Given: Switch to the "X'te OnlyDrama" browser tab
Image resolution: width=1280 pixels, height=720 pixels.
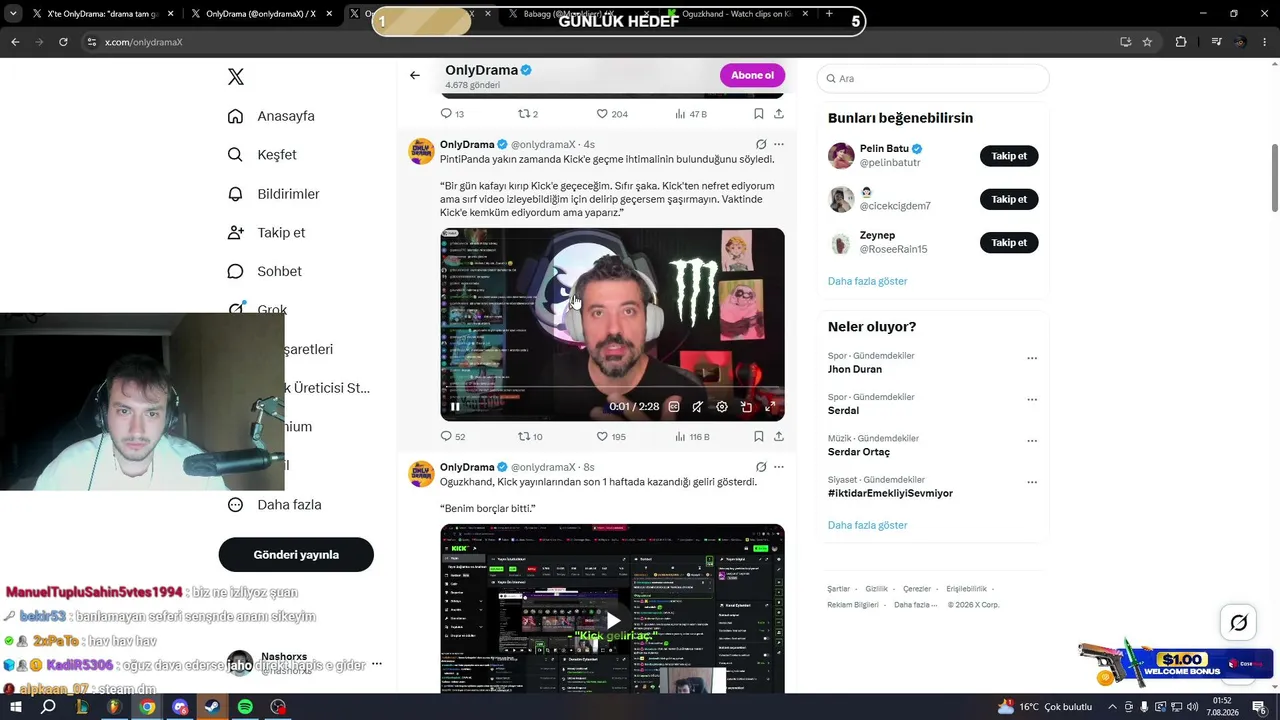Looking at the screenshot, I should 103,14.
